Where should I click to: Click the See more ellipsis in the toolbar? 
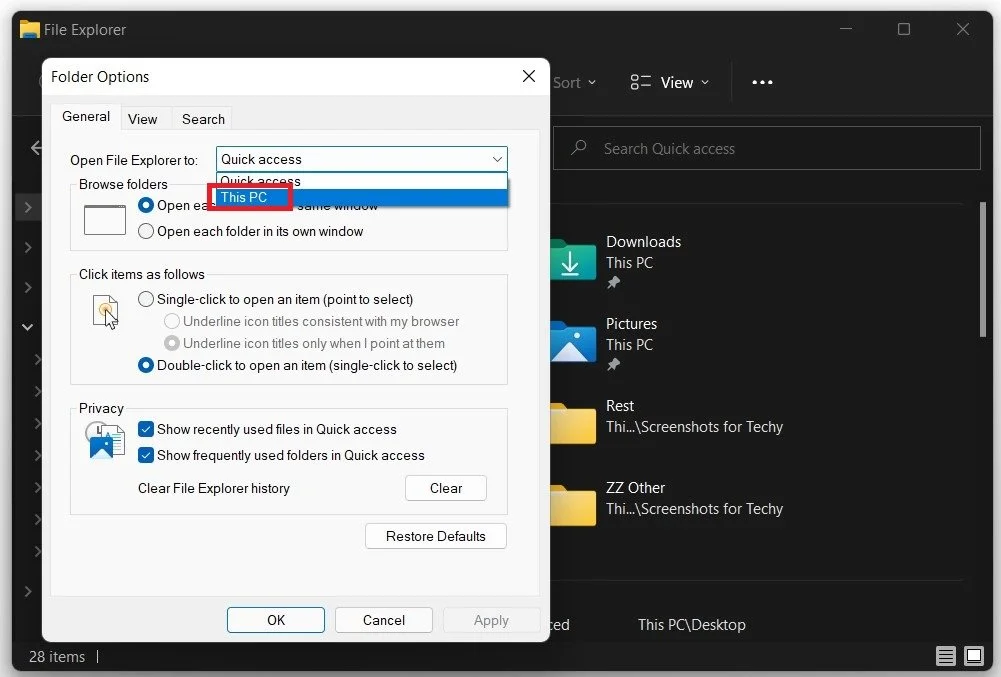[x=762, y=82]
